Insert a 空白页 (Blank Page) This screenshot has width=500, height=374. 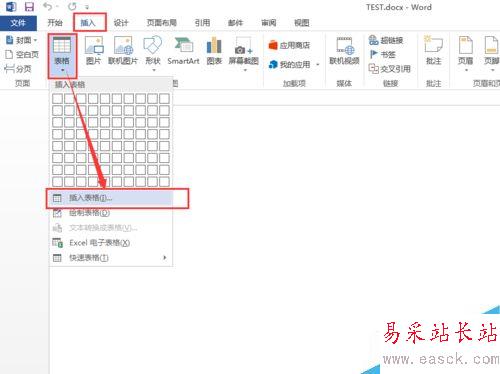(x=22, y=54)
